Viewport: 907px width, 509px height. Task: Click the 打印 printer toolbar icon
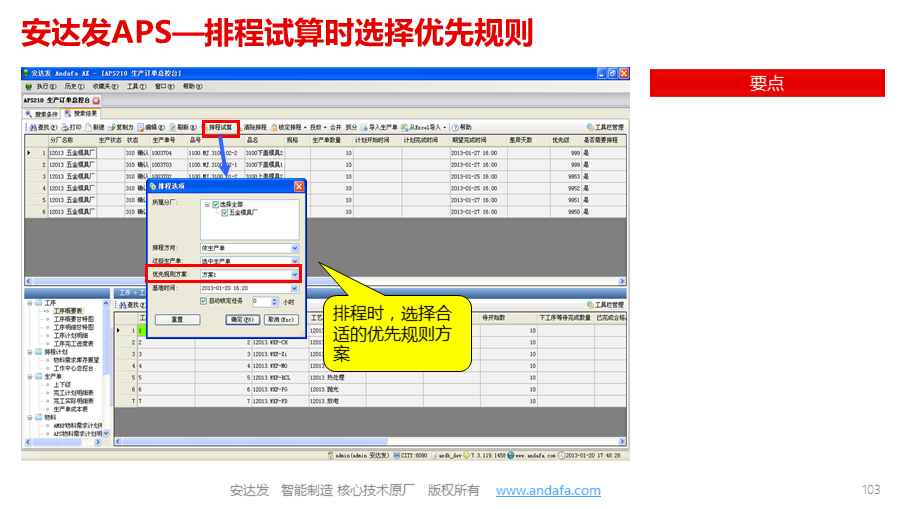[x=65, y=128]
